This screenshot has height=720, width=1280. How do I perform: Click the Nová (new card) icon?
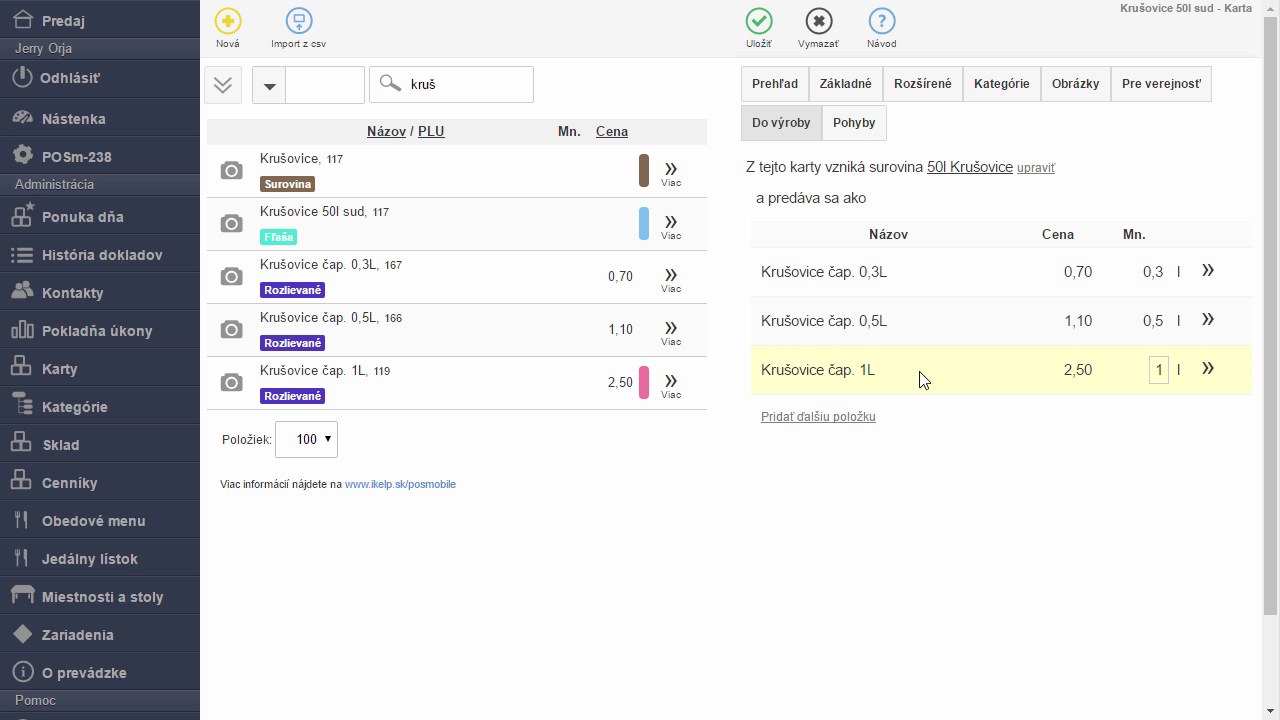tap(228, 21)
